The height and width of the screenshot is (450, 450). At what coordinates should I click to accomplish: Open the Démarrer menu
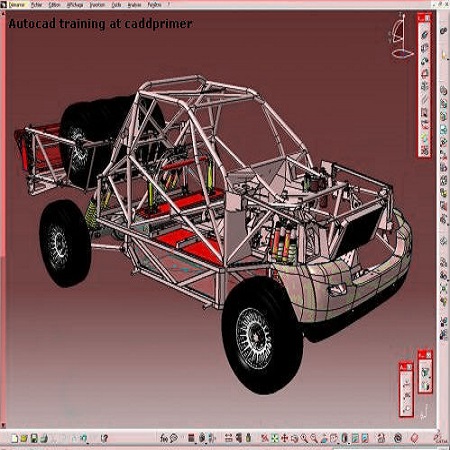coord(16,5)
